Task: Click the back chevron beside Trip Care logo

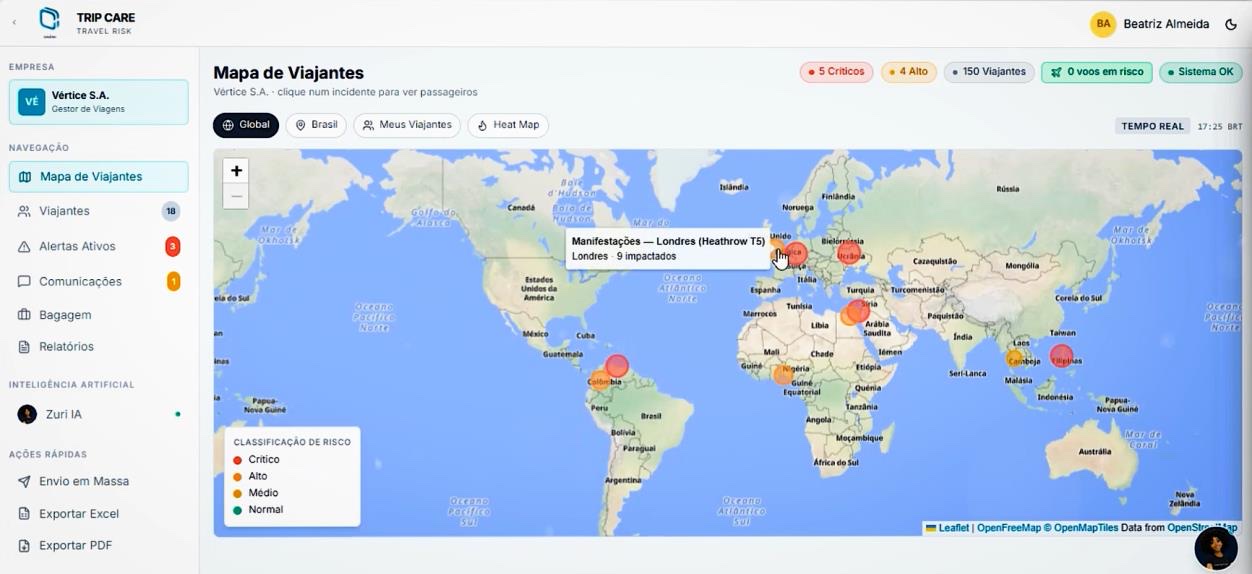Action: 14,22
